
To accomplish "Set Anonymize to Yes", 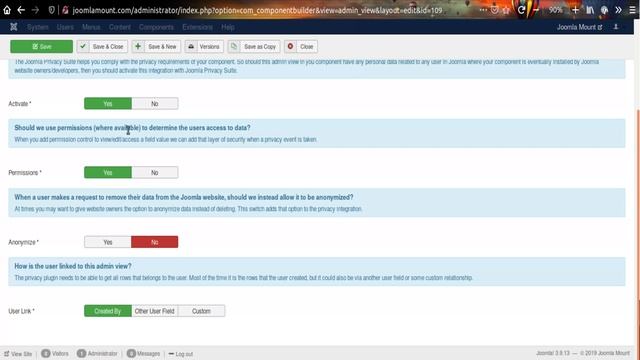I will [x=108, y=242].
